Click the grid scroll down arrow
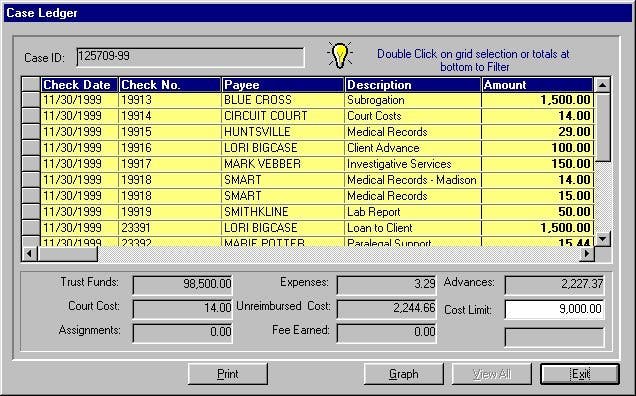The height and width of the screenshot is (396, 636). [x=602, y=239]
